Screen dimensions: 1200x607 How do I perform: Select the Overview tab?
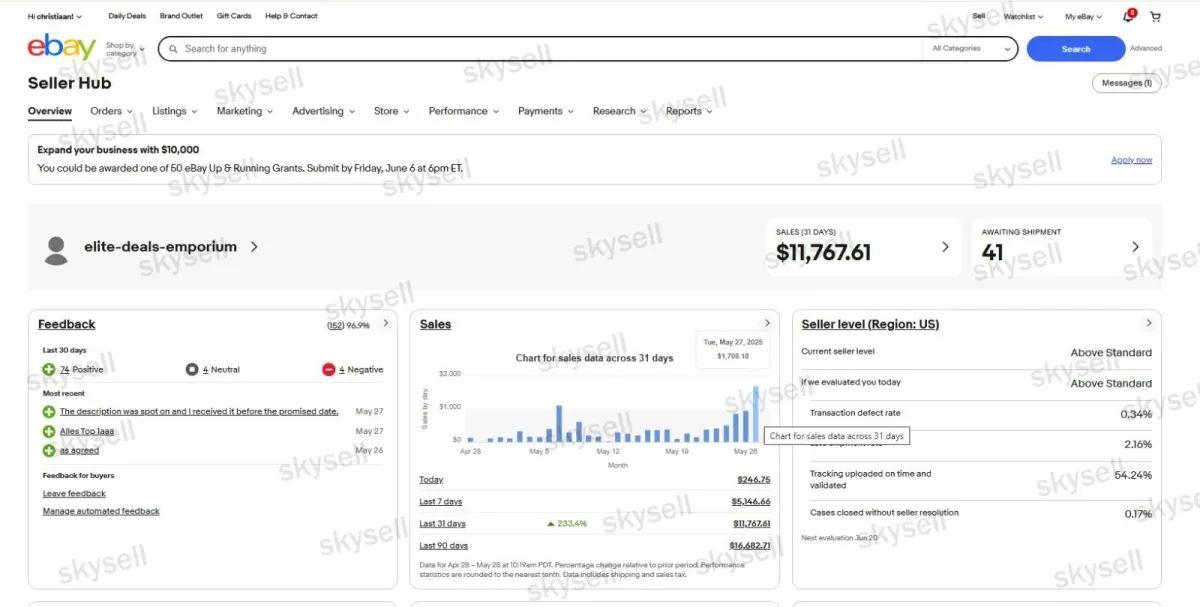(x=50, y=111)
